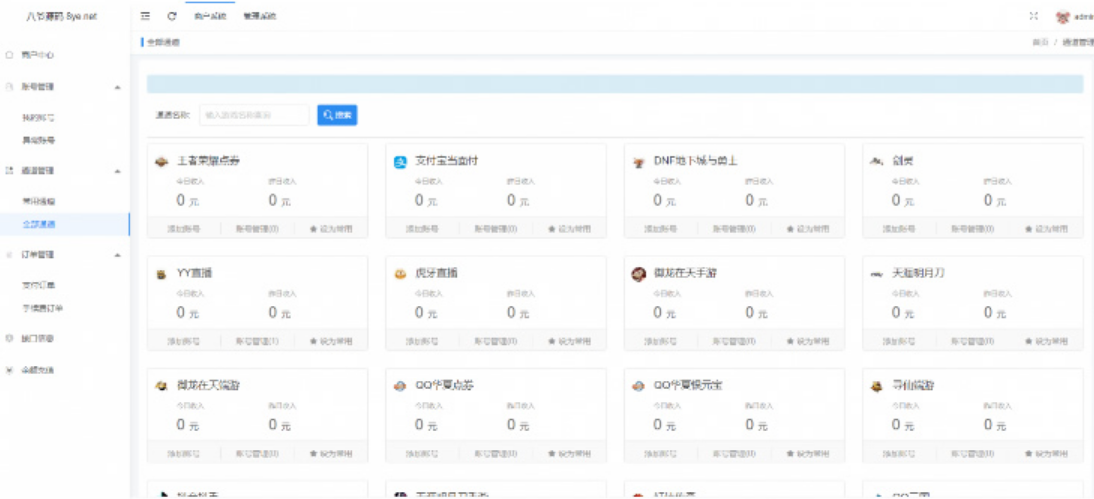Click the 虎牙直播 channel icon
This screenshot has width=1094, height=499.
pyautogui.click(x=400, y=274)
